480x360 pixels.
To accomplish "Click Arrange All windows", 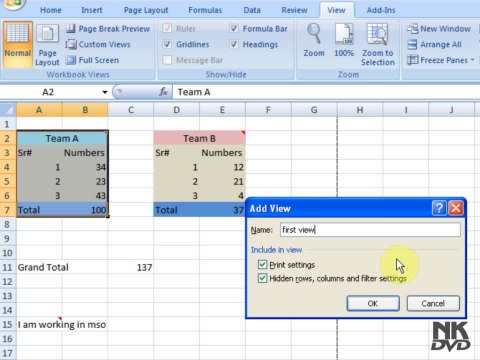I will click(435, 44).
